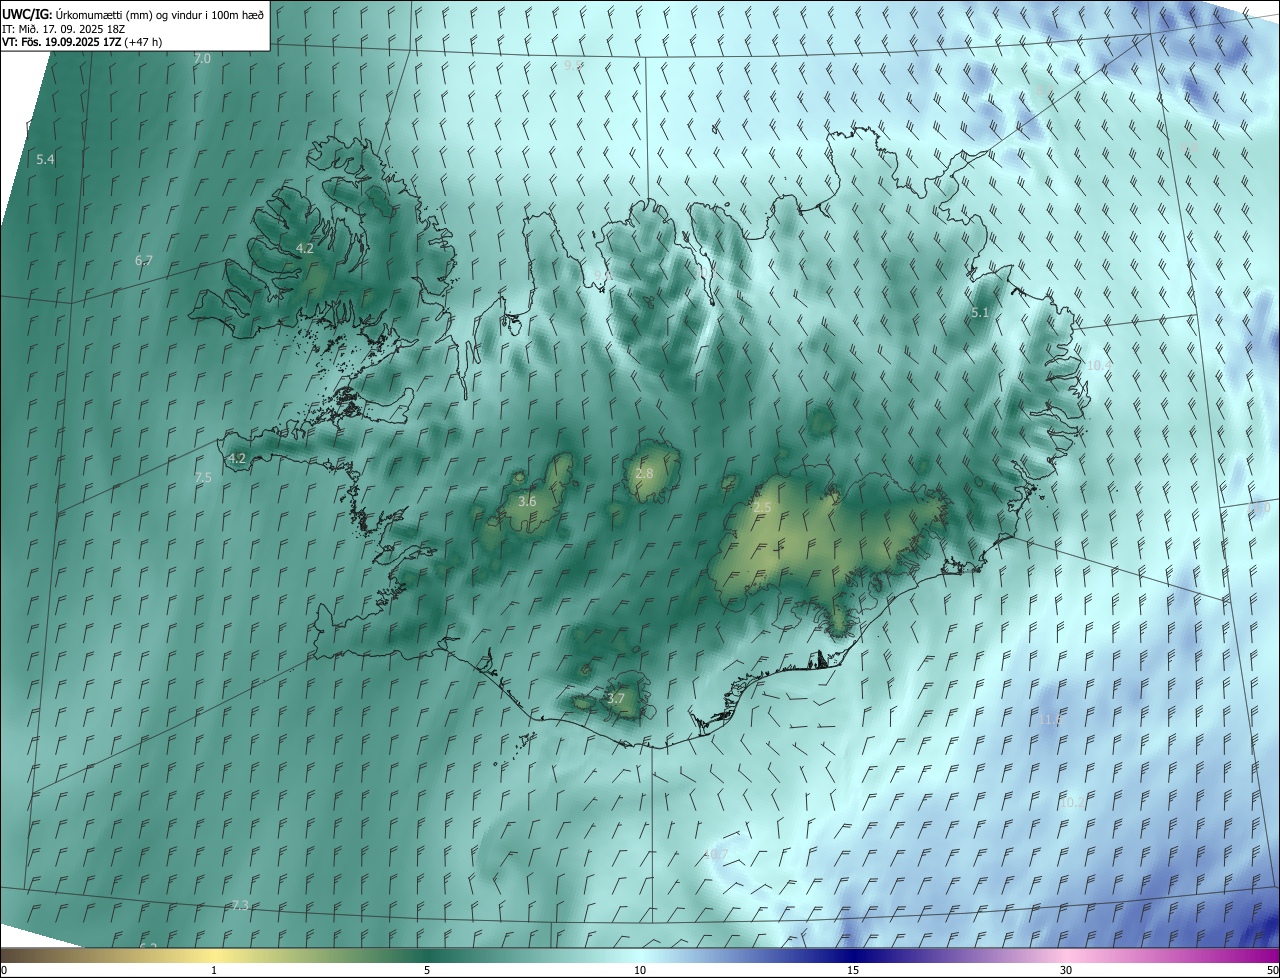Click the 3.6 value on Langjökull glacier
Viewport: 1280px width, 978px height.
coord(528,501)
